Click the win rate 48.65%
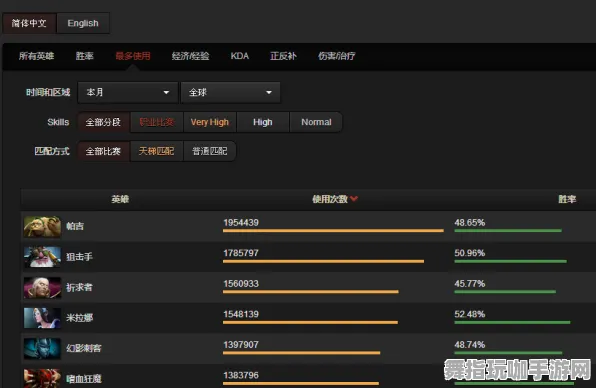This screenshot has height=388, width=596. pos(470,223)
